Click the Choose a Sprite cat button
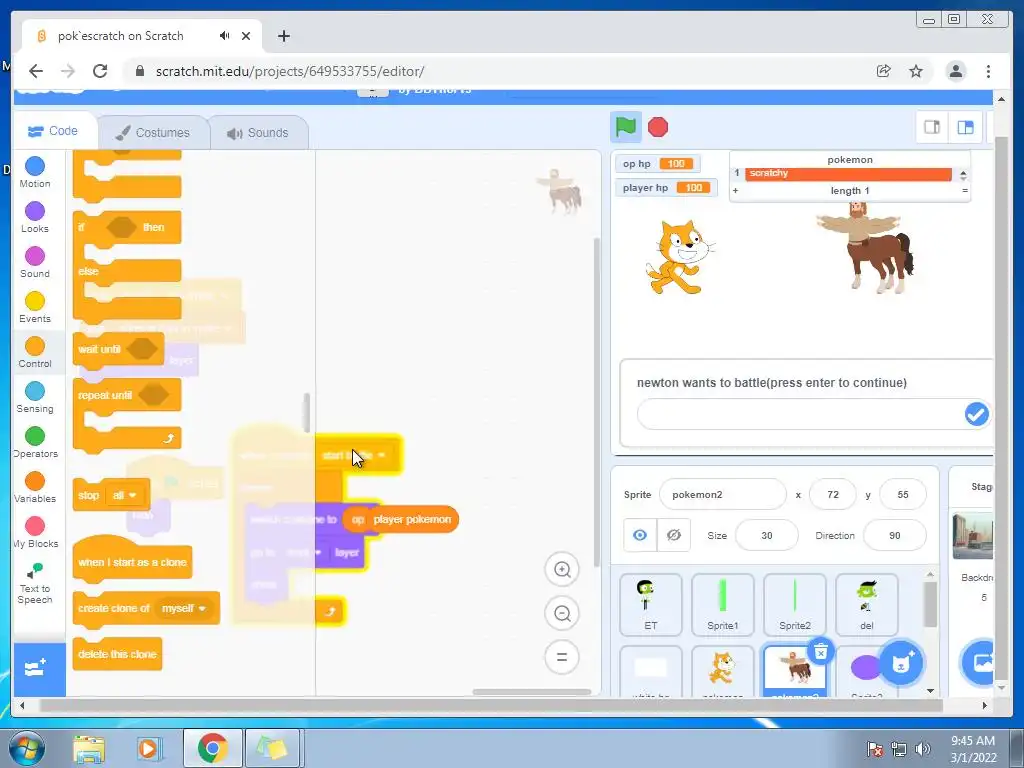Image resolution: width=1024 pixels, height=768 pixels. (901, 662)
